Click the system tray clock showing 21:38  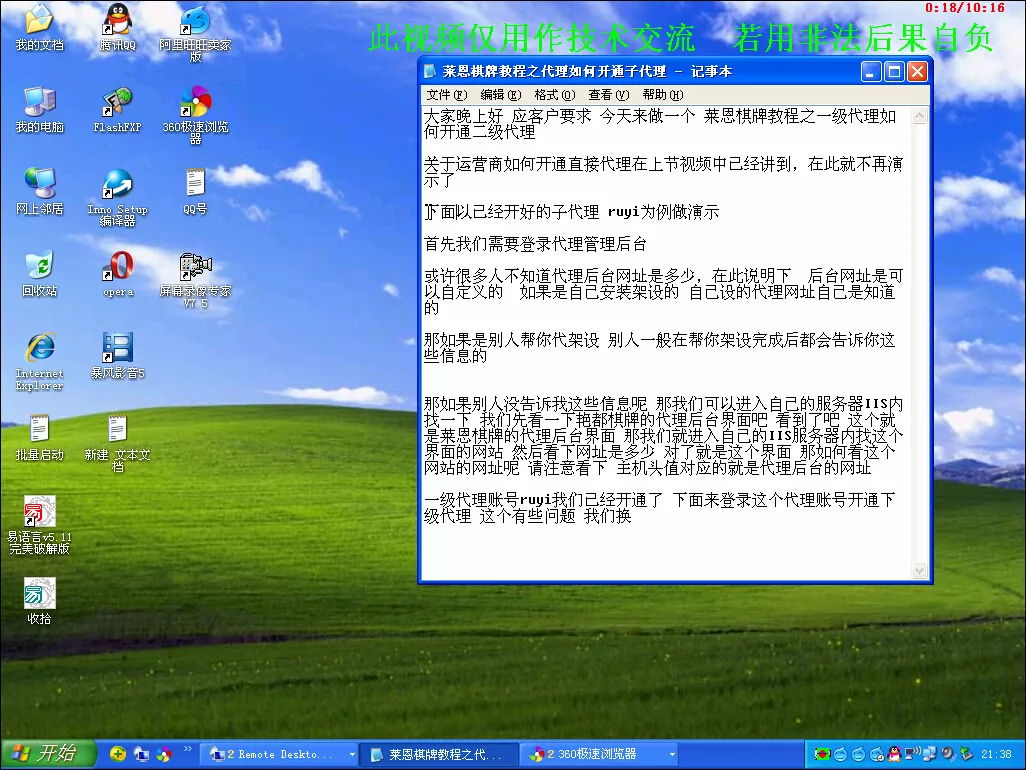click(996, 754)
